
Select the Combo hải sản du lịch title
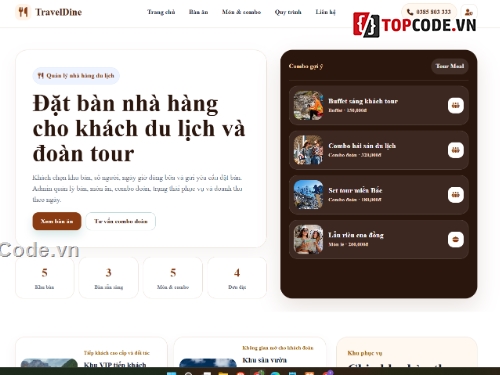pos(362,146)
